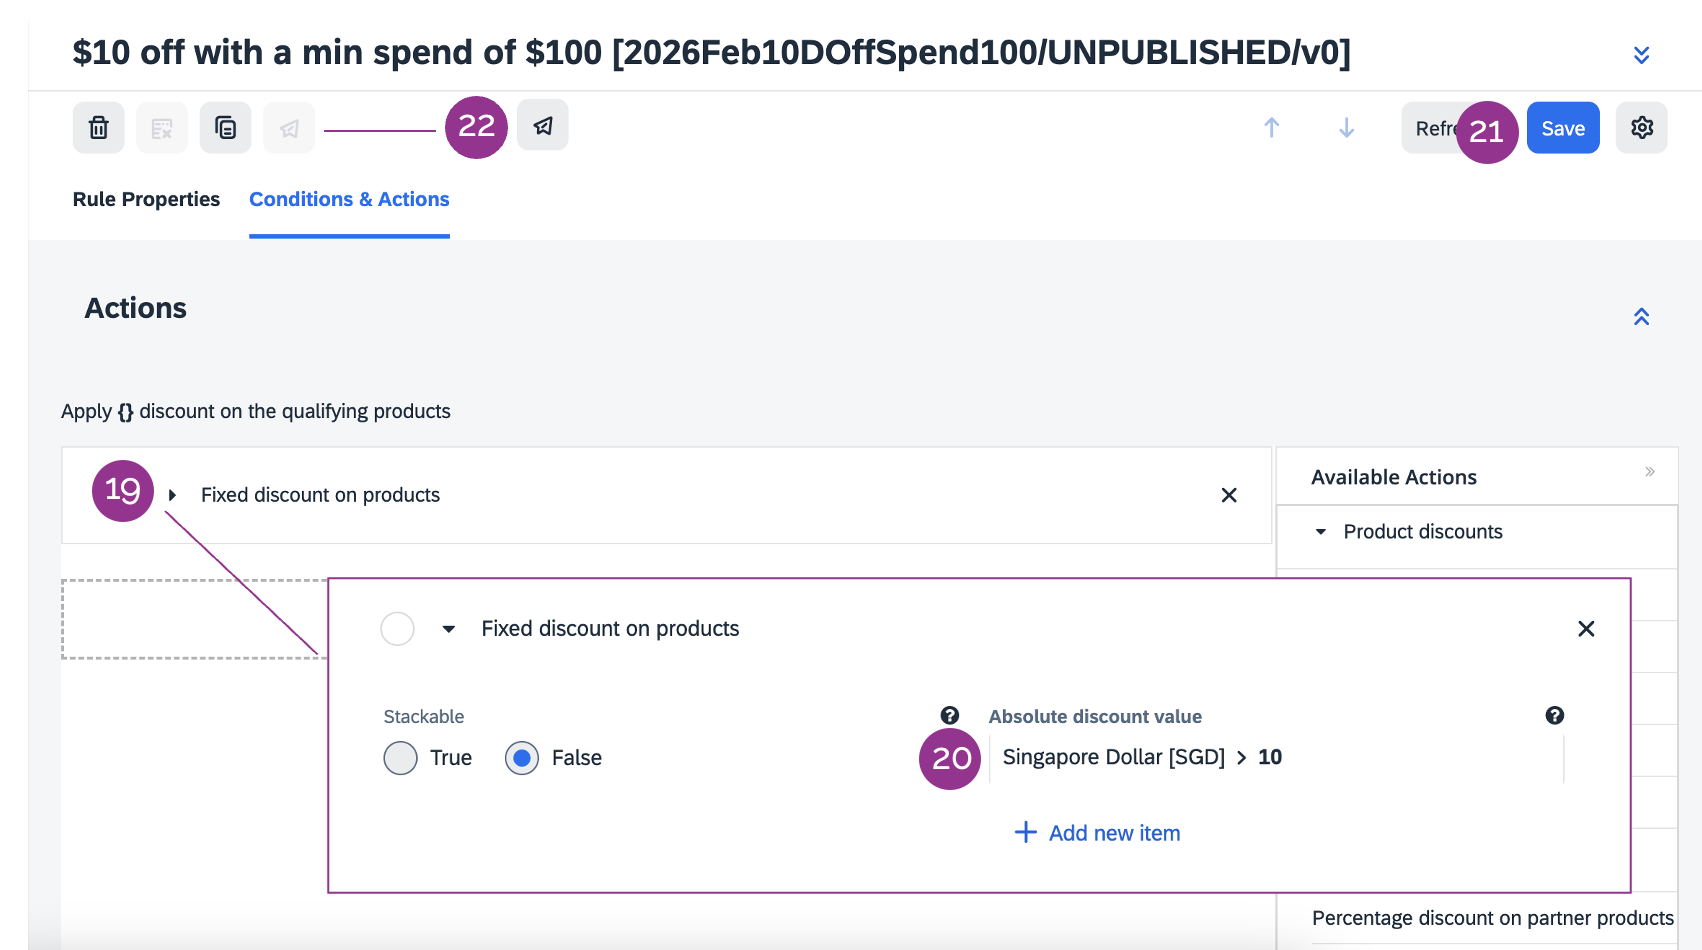The image size is (1702, 950).
Task: Open the Conditions & Actions tab
Action: coord(349,199)
